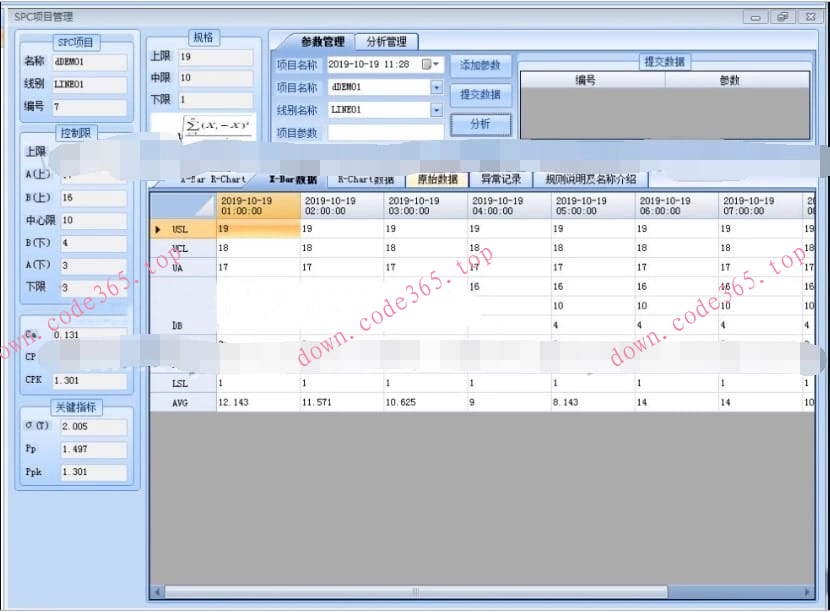Viewport: 830px width, 612px height.
Task: Select the AVG row header
Action: [x=183, y=403]
